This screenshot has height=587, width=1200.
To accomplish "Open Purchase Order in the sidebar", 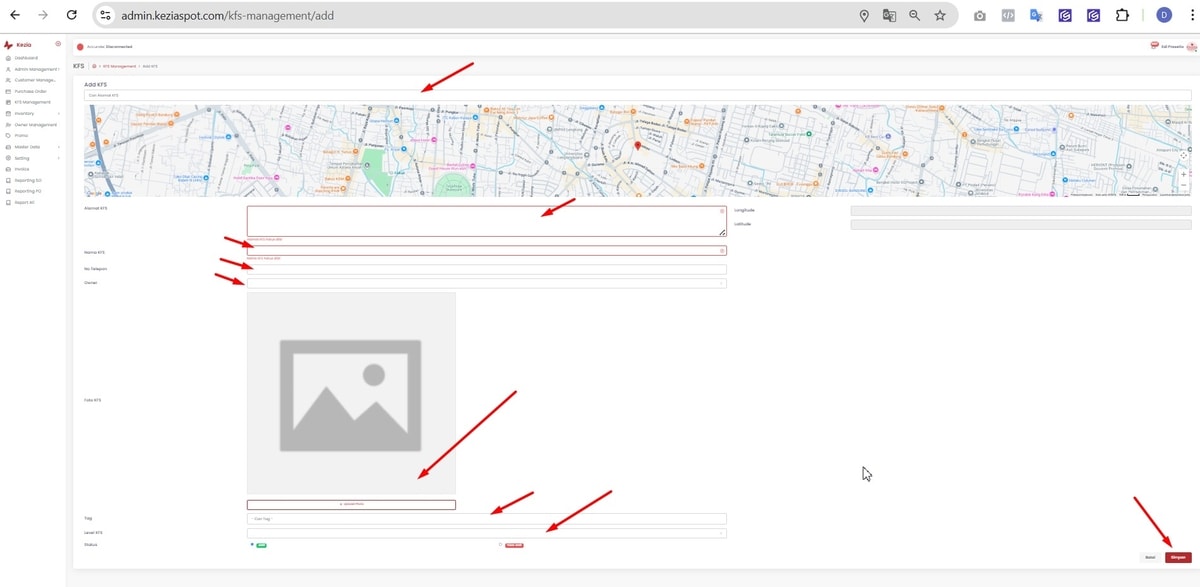I will click(x=30, y=91).
